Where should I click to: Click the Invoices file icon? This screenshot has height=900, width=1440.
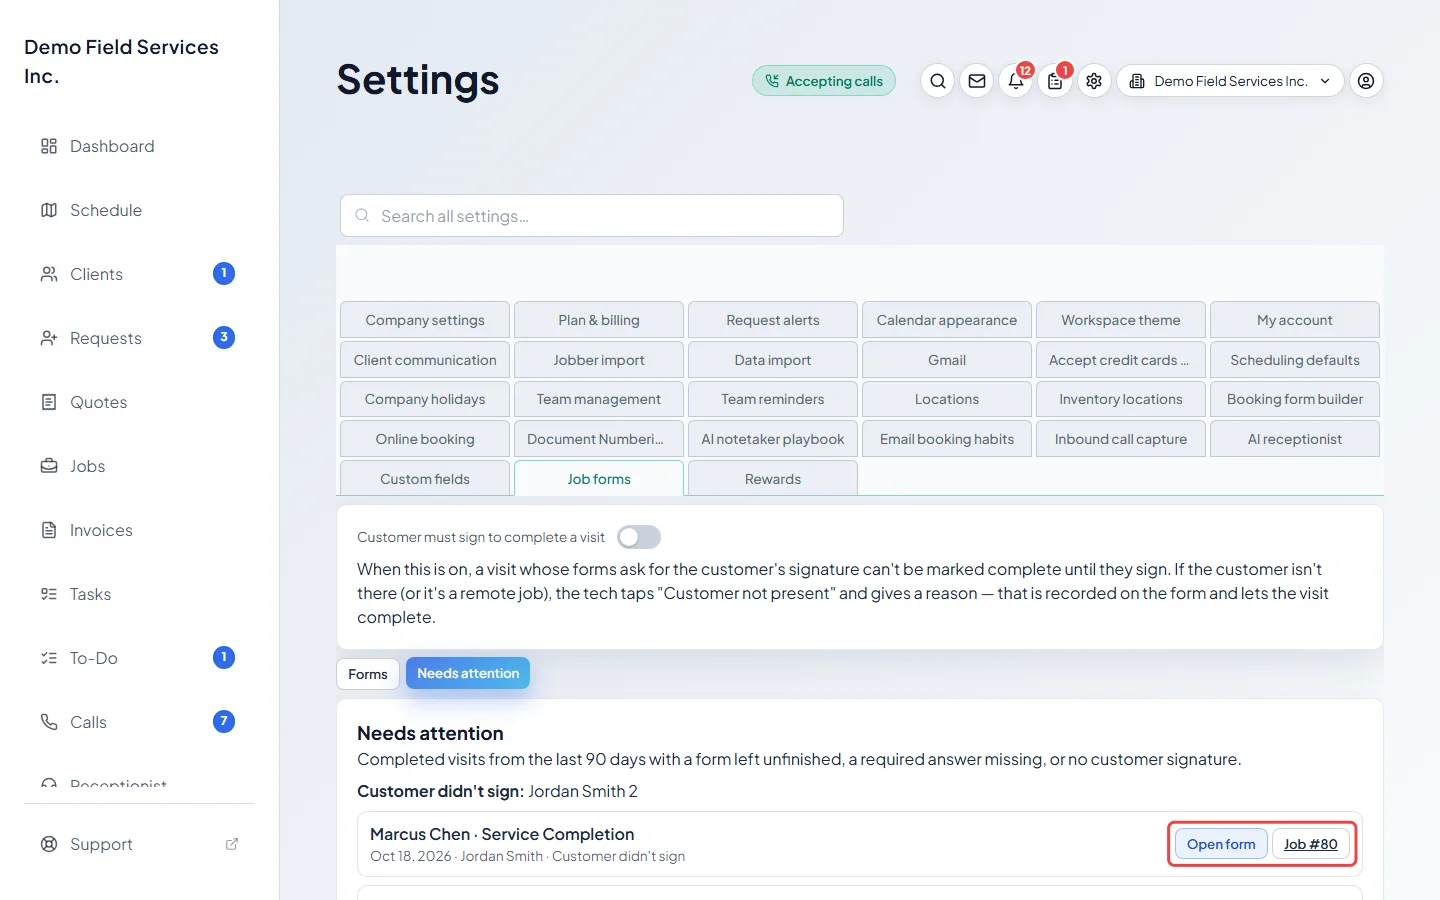pos(49,530)
